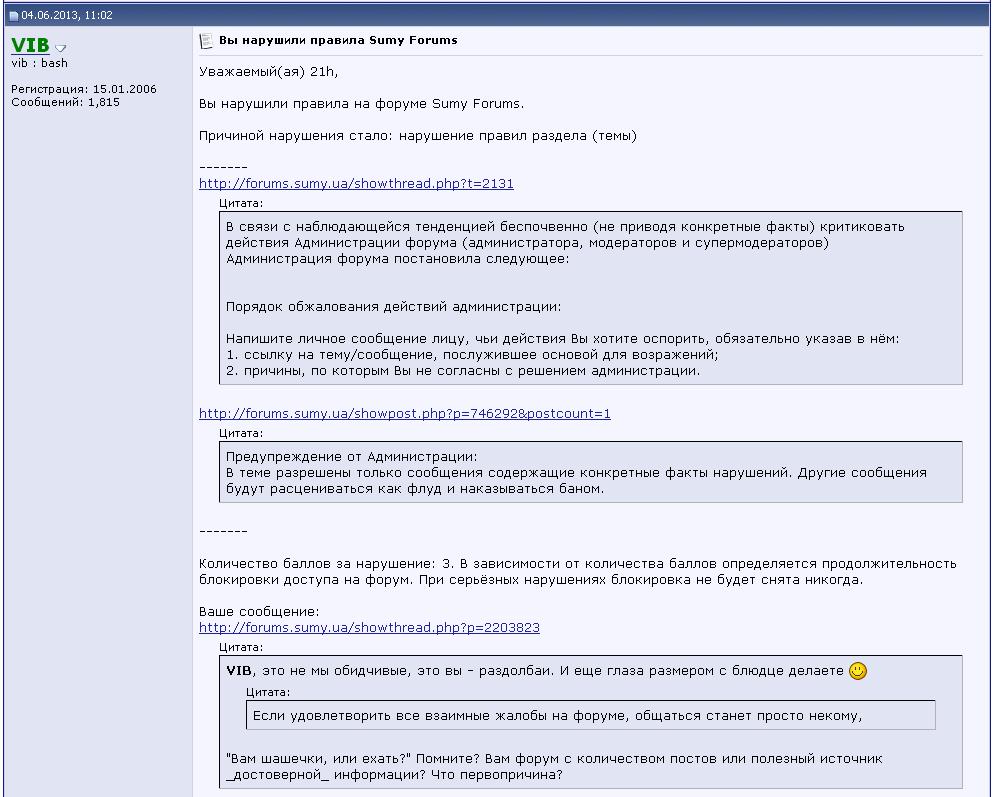Image resolution: width=999 pixels, height=797 pixels.
Task: Click the yellow smiley emoticon in quoted message
Action: [857, 671]
